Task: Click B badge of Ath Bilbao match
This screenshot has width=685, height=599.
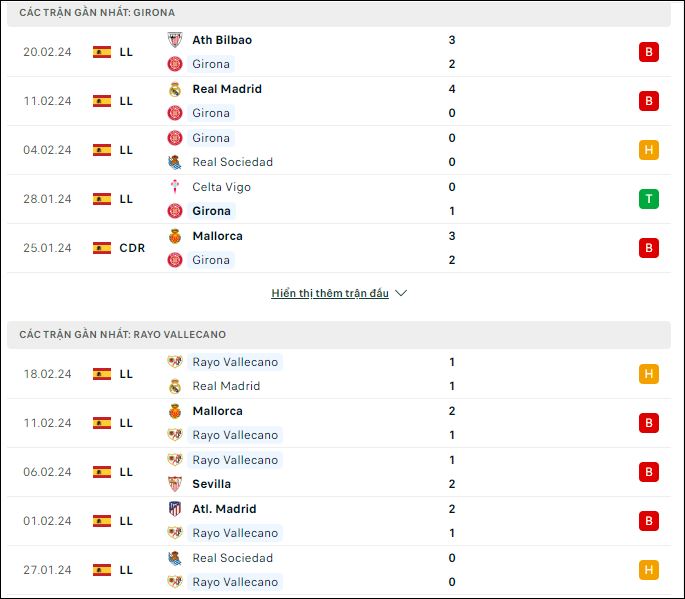Action: click(x=649, y=52)
